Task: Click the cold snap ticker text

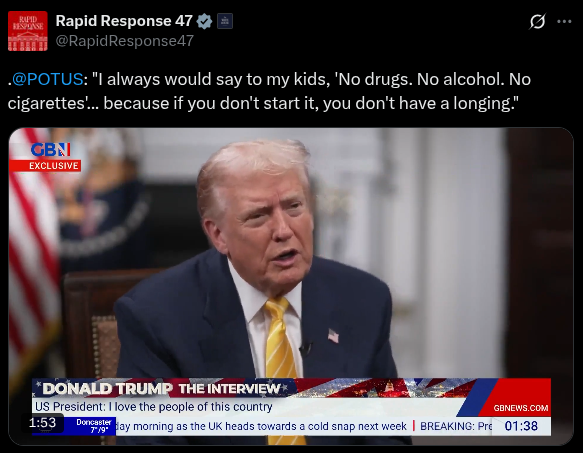Action: [261, 426]
